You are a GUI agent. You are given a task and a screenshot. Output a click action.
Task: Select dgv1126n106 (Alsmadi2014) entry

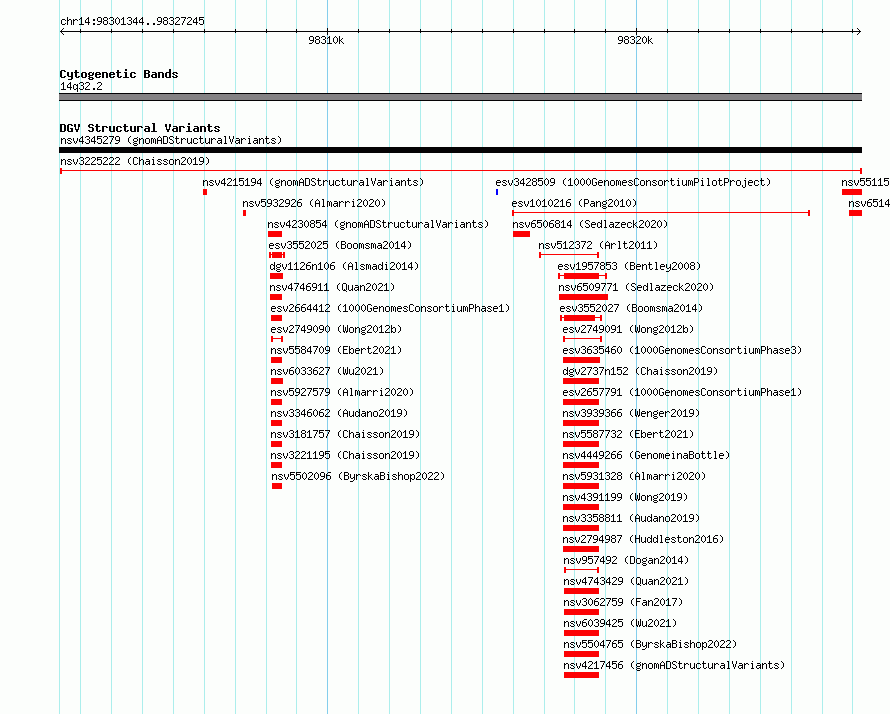point(344,266)
